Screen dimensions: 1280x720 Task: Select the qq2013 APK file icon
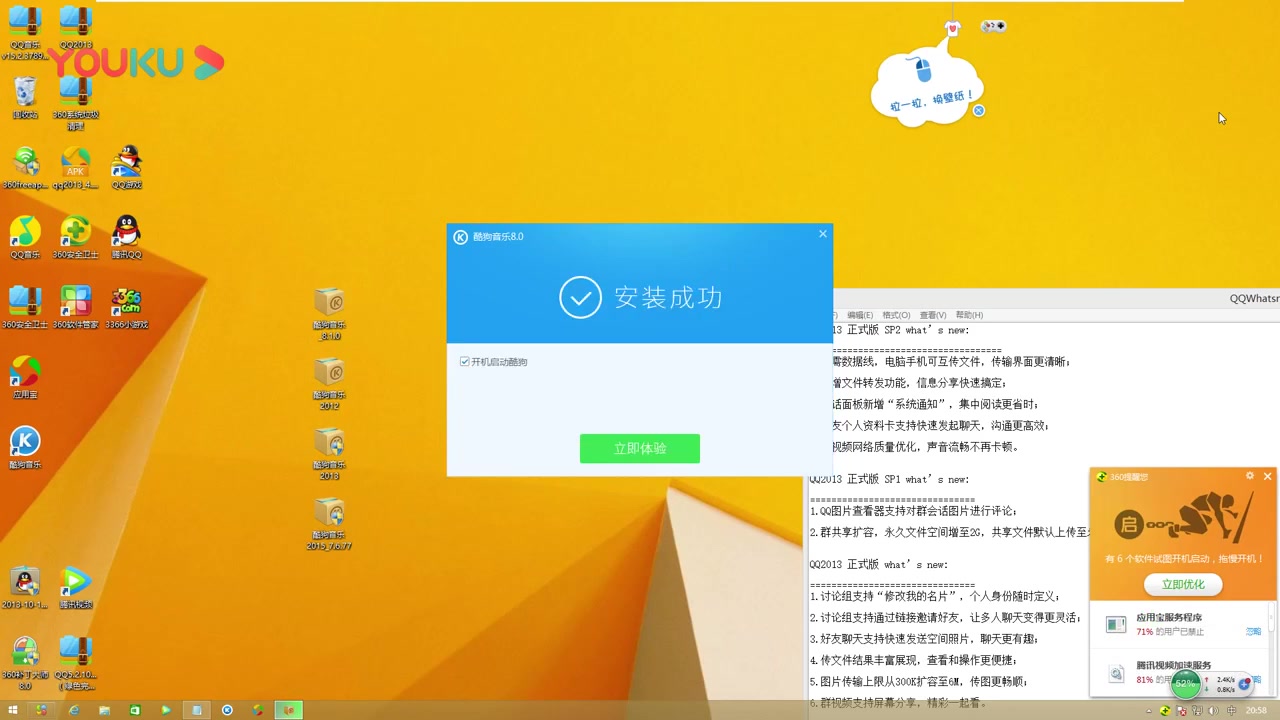click(76, 167)
